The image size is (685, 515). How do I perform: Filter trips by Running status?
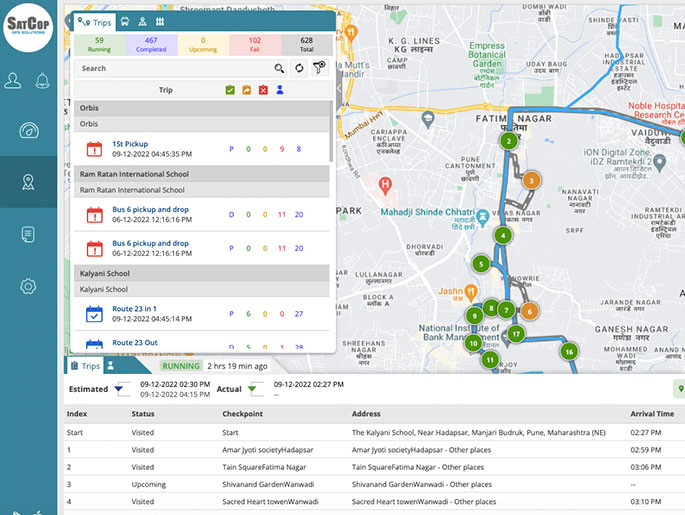pyautogui.click(x=99, y=44)
